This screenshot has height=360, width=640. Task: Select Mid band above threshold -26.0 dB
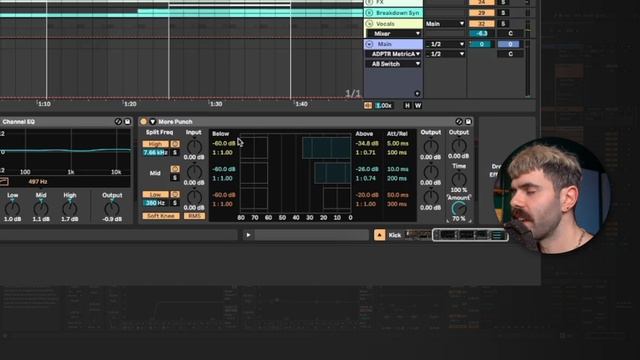pyautogui.click(x=367, y=169)
